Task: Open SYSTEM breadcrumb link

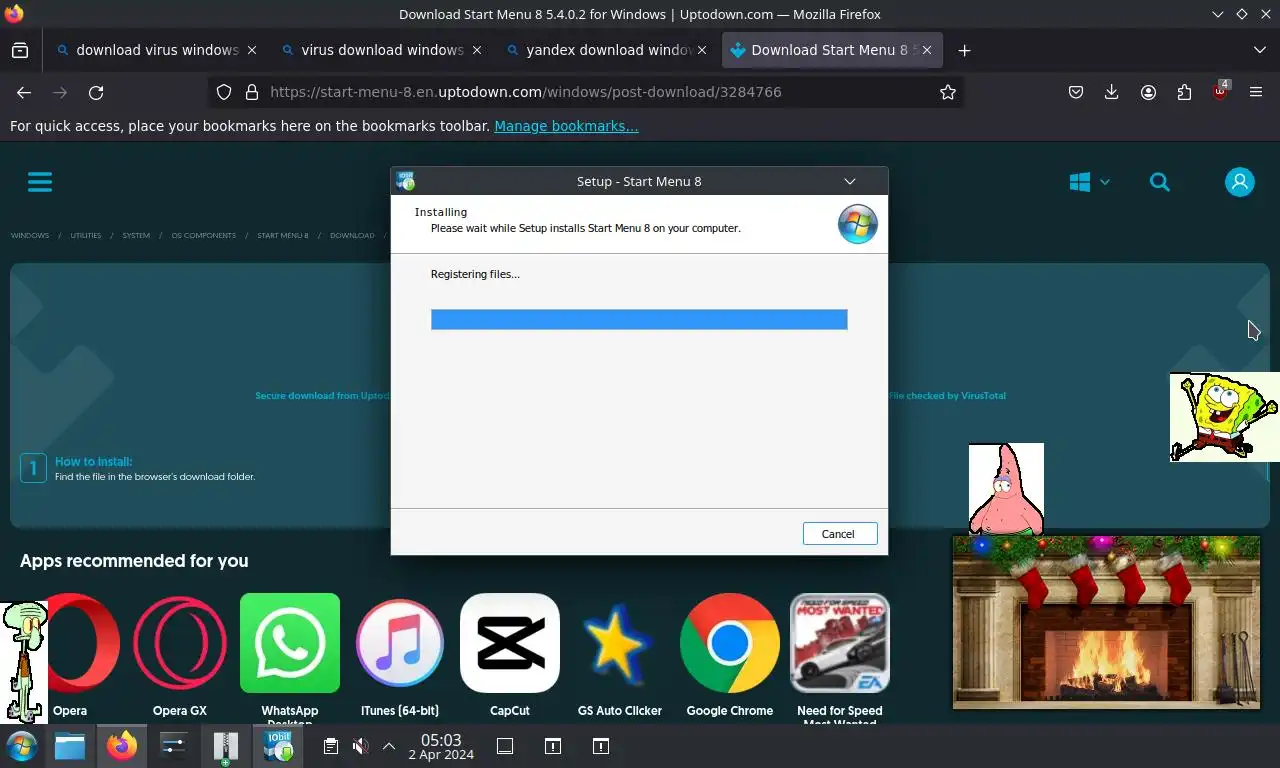Action: pos(136,236)
